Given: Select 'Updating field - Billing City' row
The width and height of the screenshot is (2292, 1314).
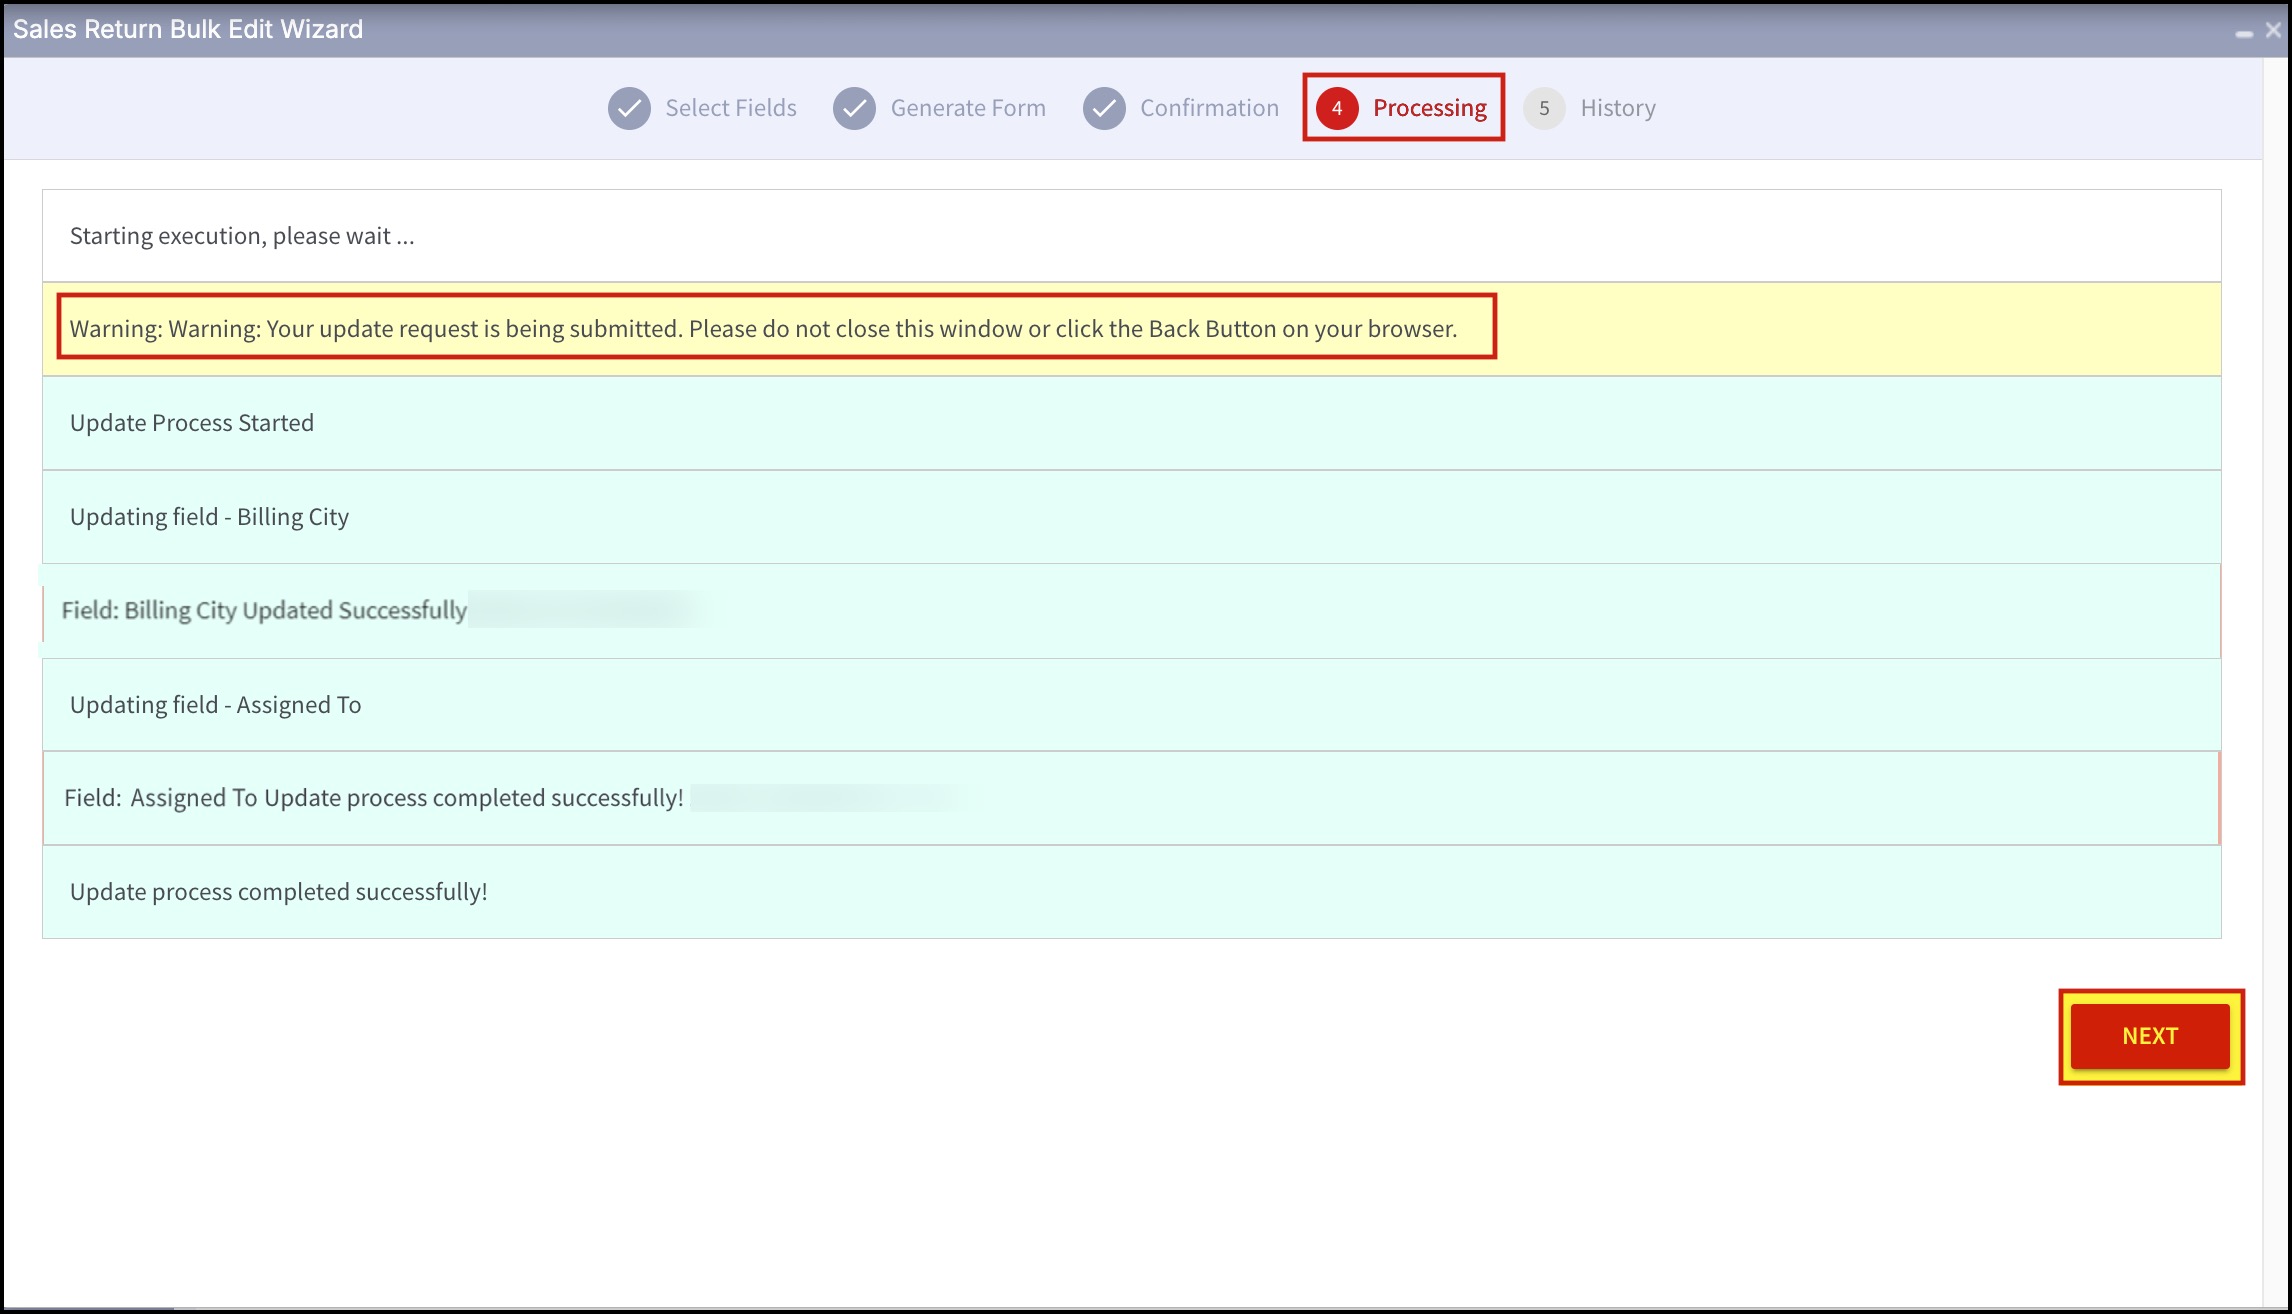Looking at the screenshot, I should (x=209, y=517).
